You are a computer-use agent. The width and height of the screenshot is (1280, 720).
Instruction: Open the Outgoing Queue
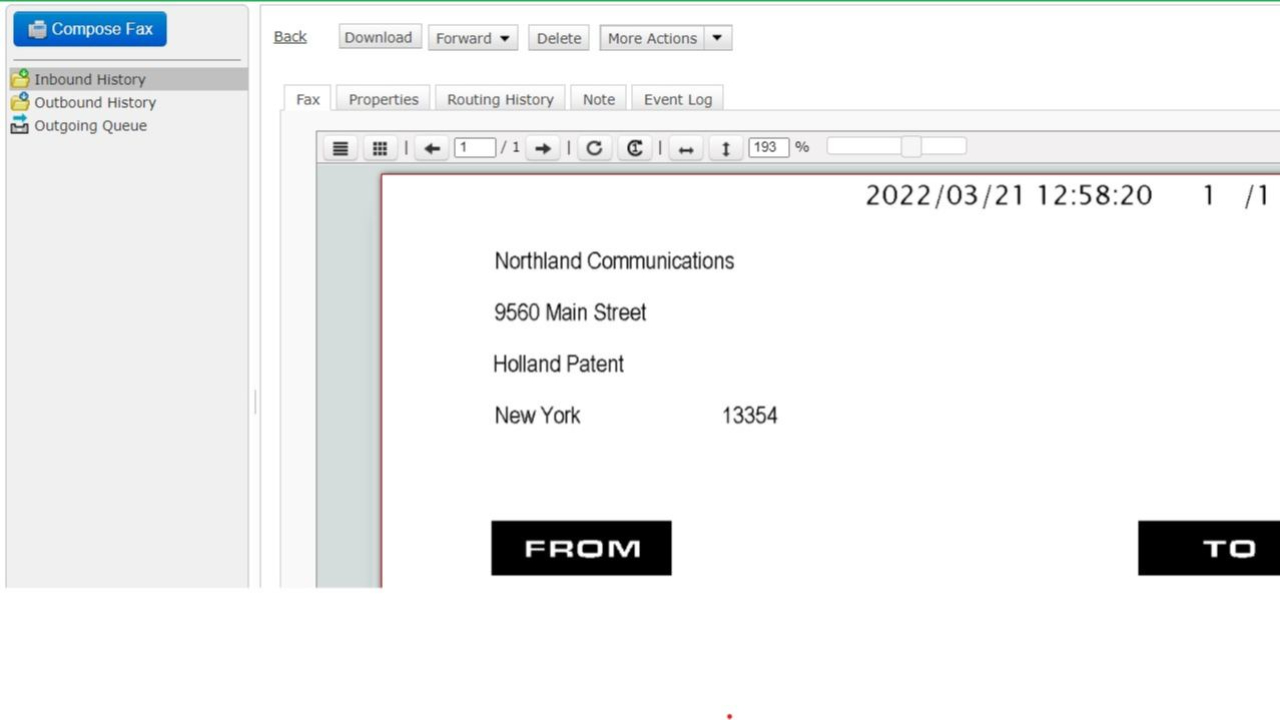[90, 125]
